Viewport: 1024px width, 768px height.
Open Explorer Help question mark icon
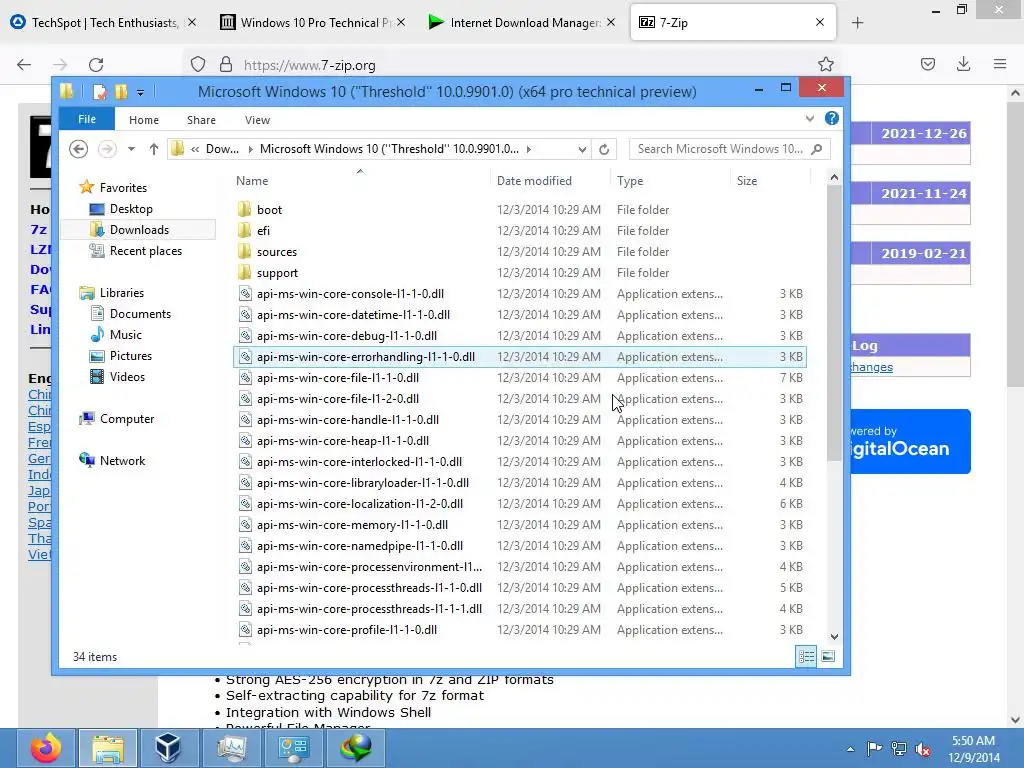click(x=831, y=118)
